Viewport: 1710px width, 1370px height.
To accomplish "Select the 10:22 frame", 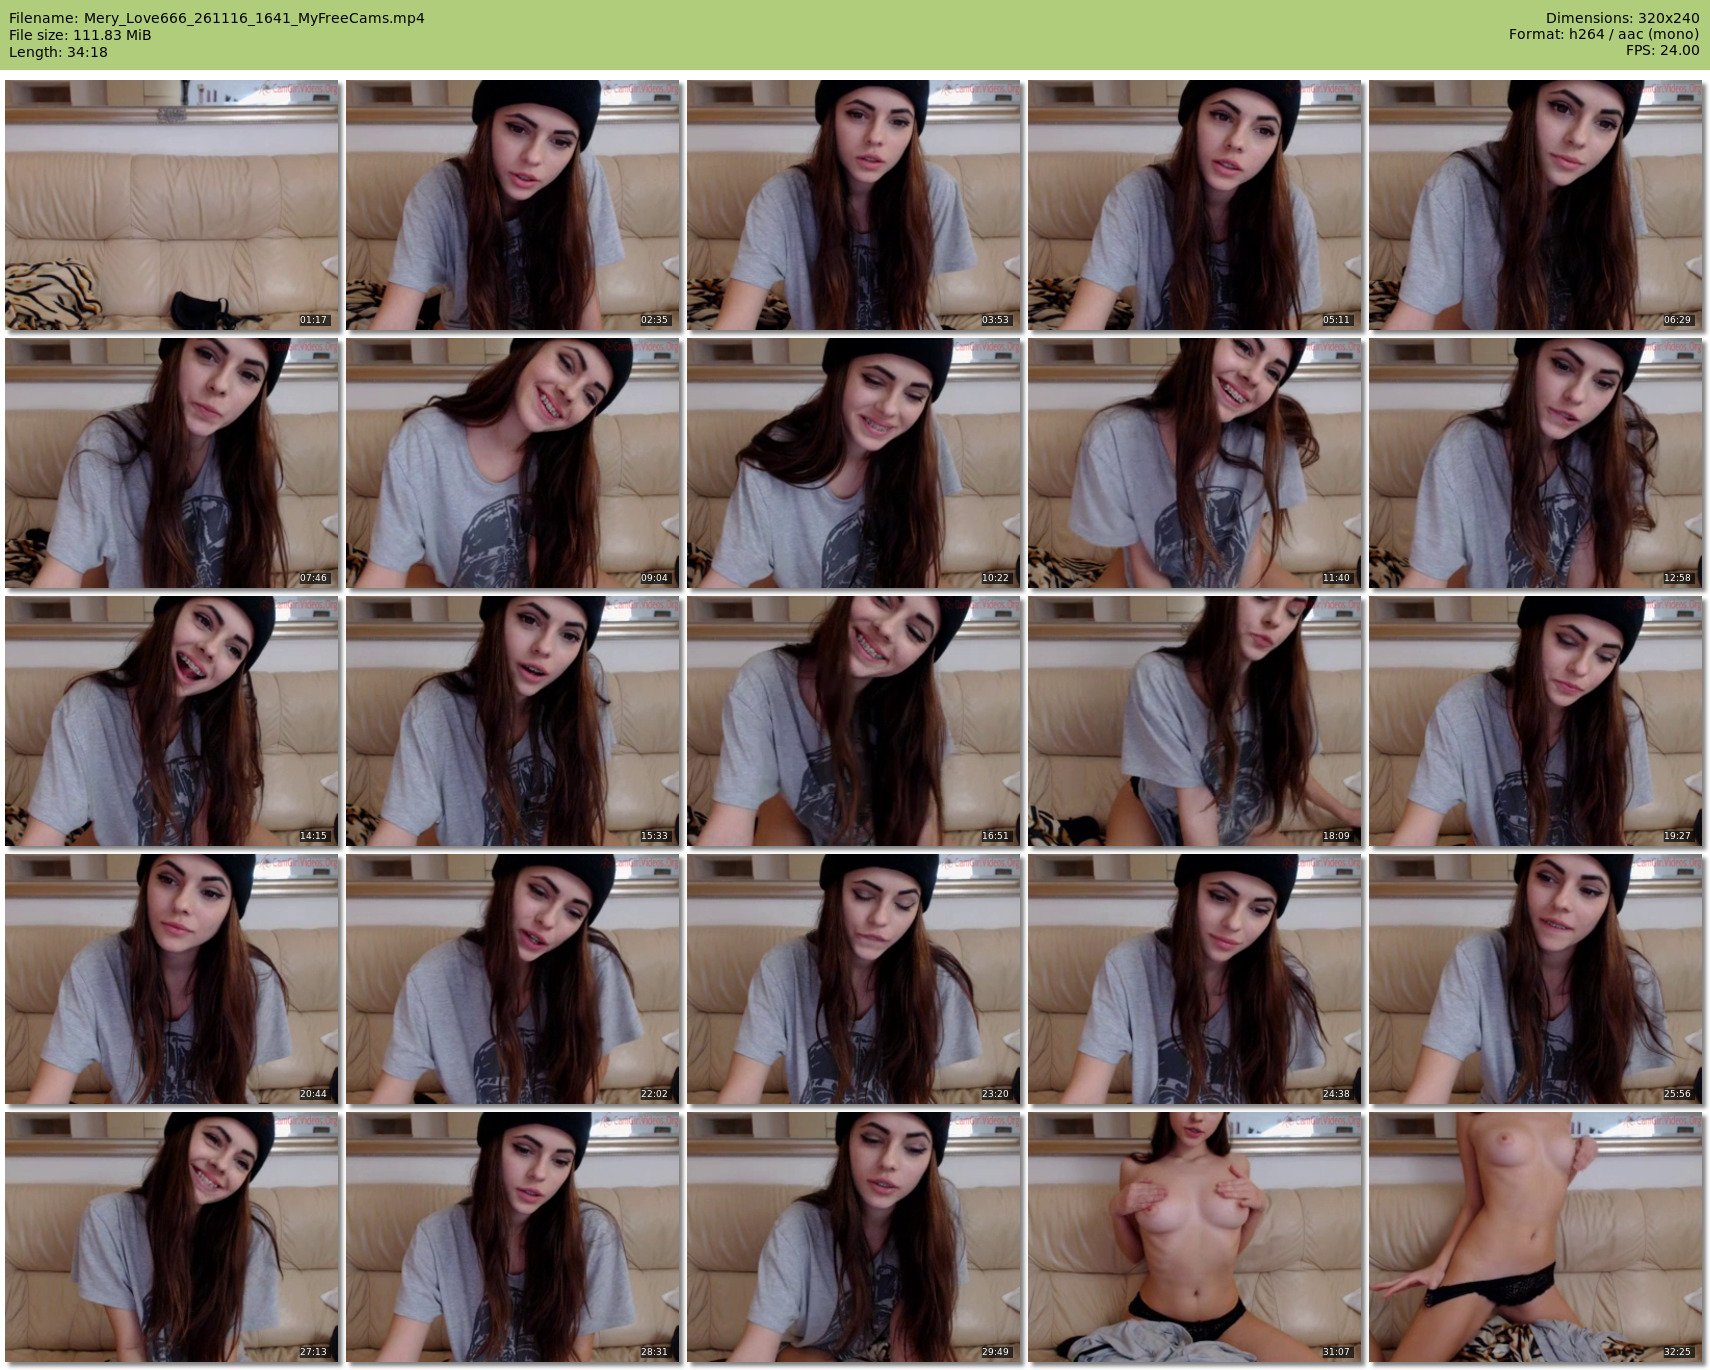I will coord(853,463).
